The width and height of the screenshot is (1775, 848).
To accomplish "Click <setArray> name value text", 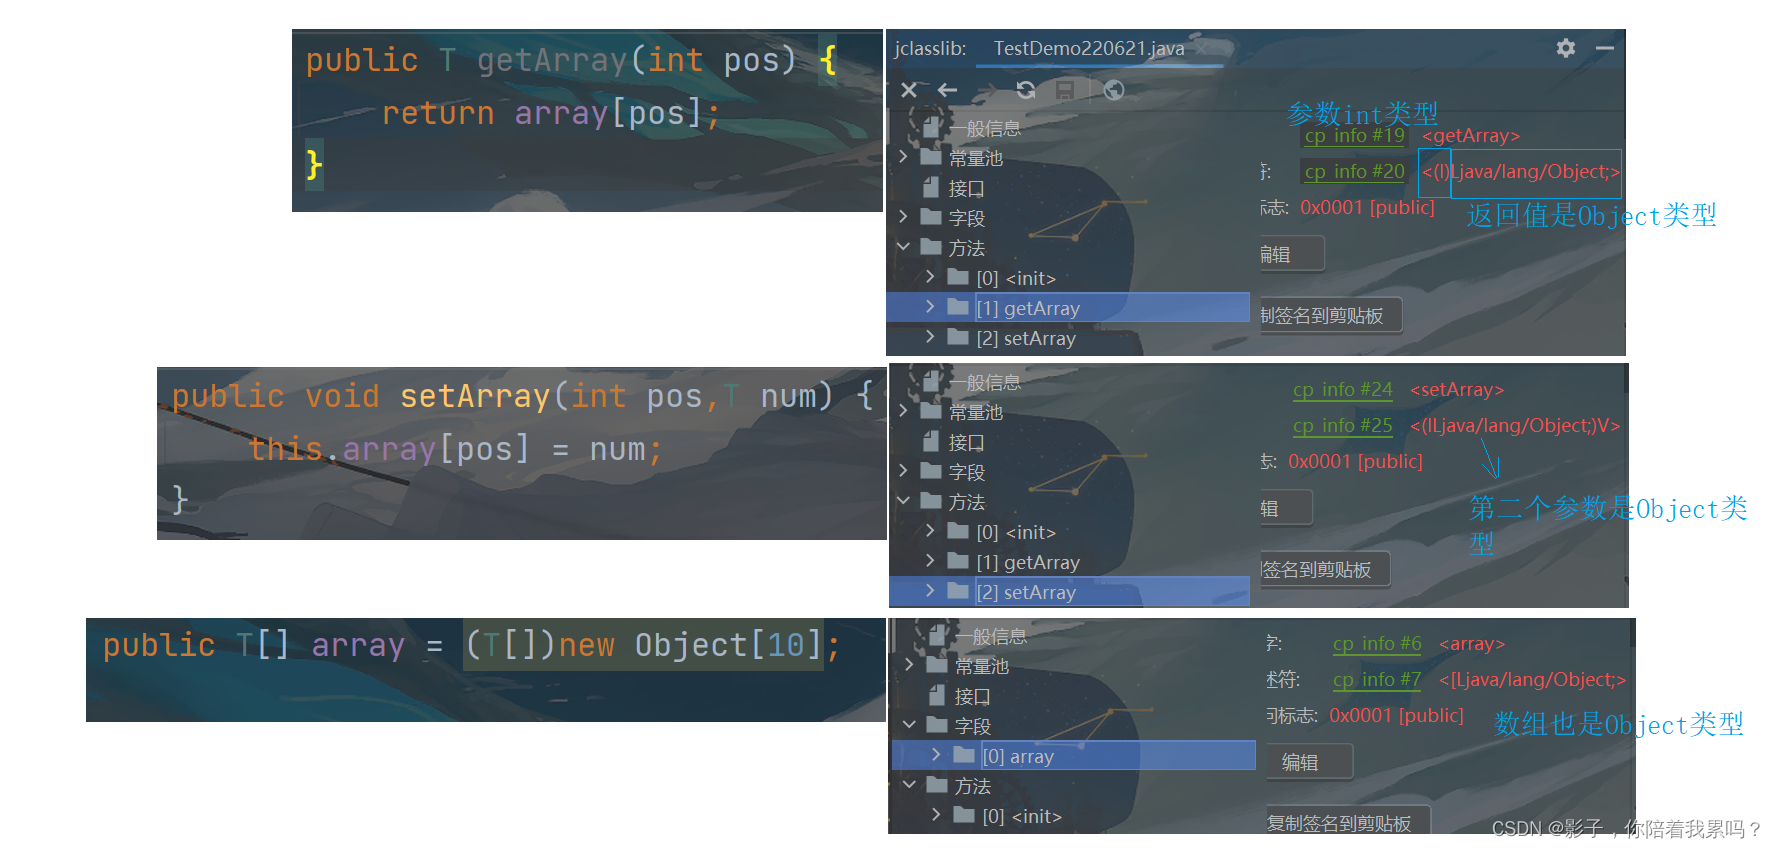I will 1457,390.
